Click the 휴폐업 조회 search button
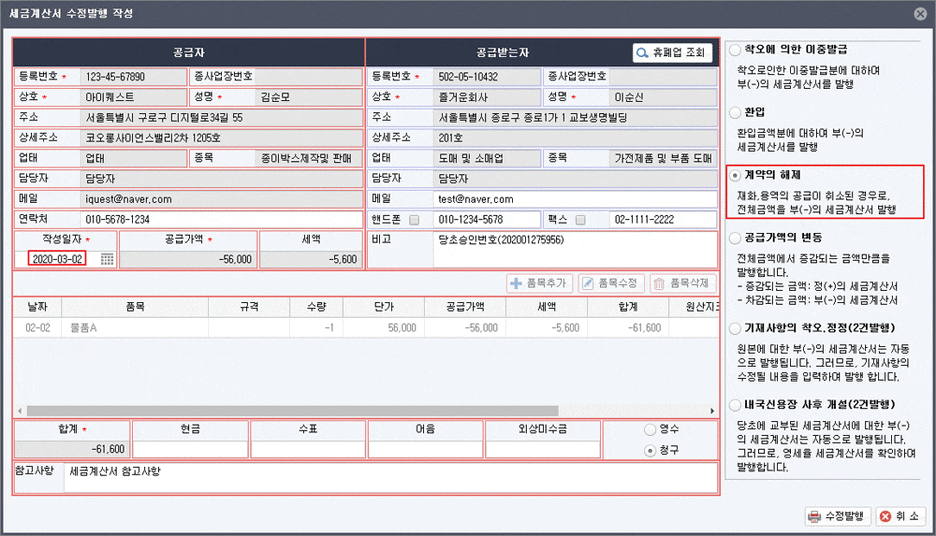Image resolution: width=936 pixels, height=536 pixels. point(672,53)
